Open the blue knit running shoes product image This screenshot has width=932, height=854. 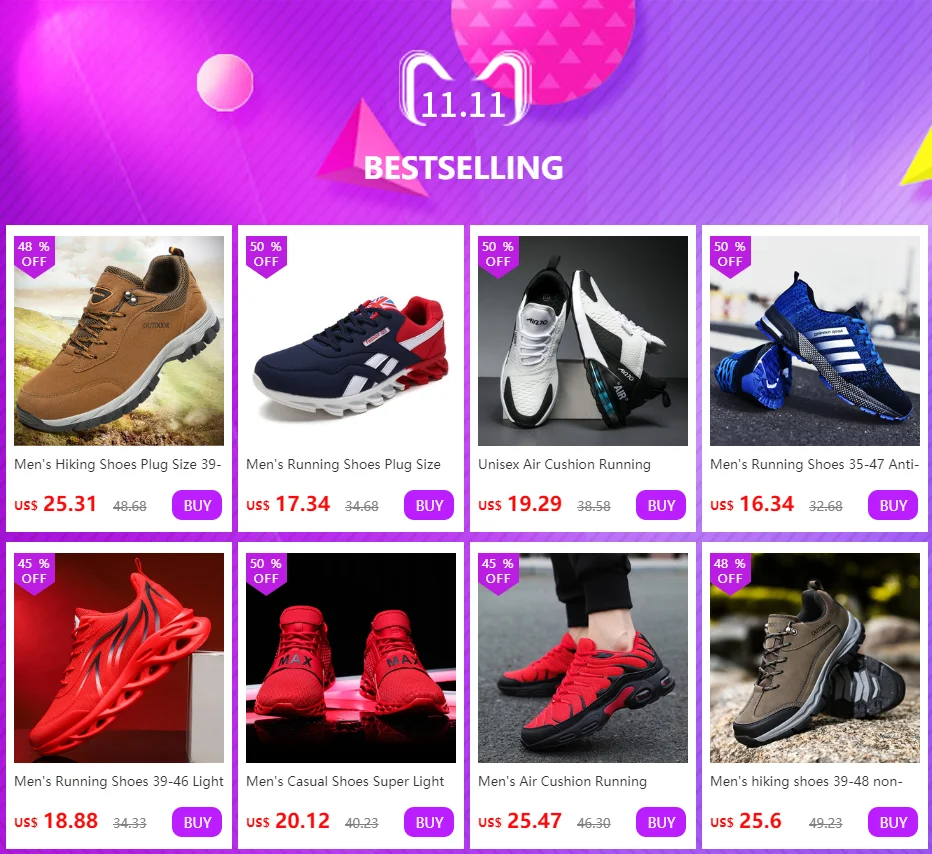point(815,341)
